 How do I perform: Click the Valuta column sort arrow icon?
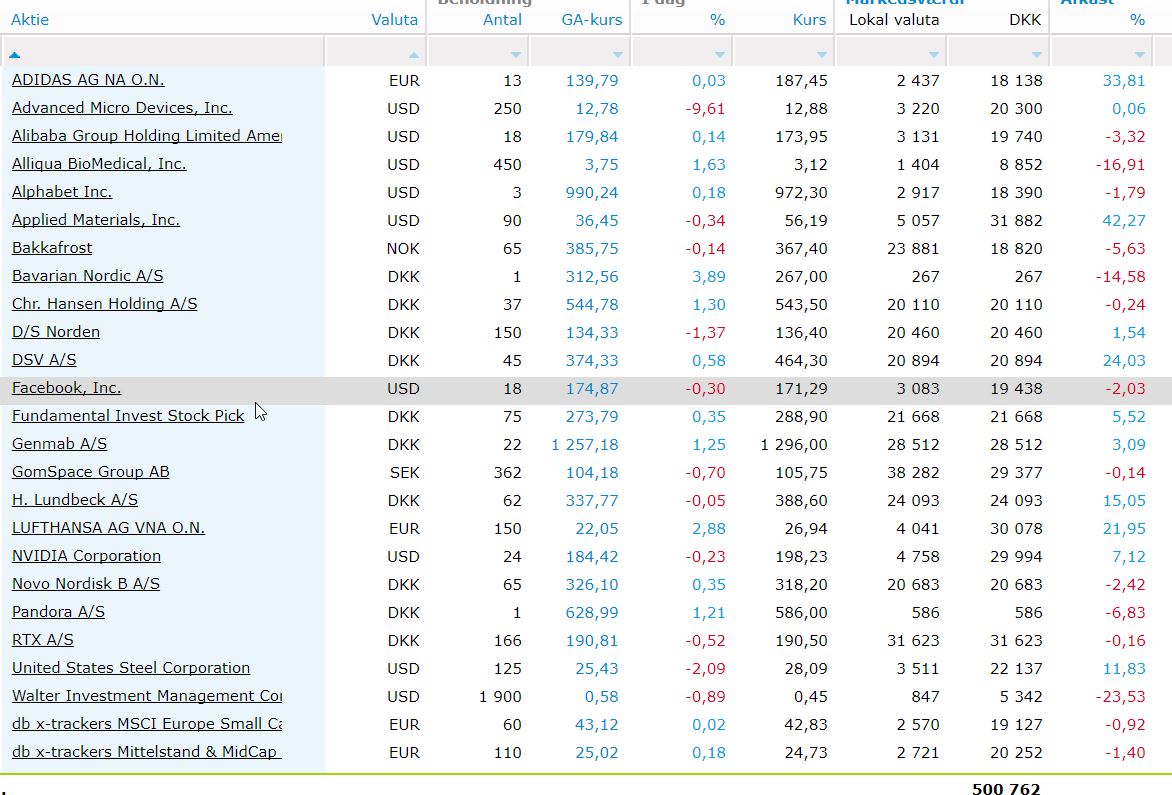click(413, 55)
